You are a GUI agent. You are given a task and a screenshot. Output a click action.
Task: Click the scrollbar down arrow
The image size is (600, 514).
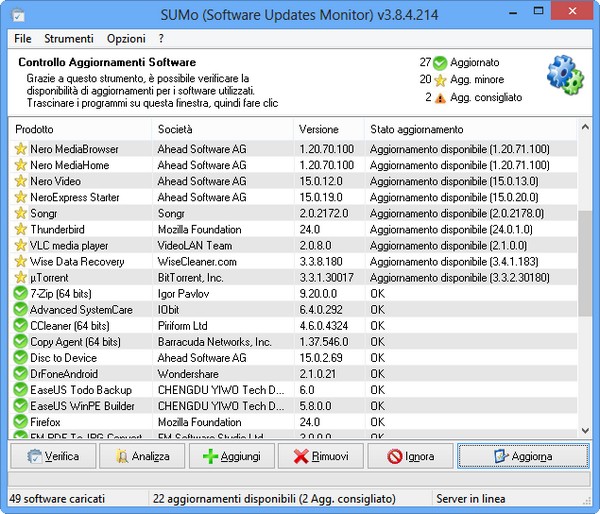tap(585, 431)
